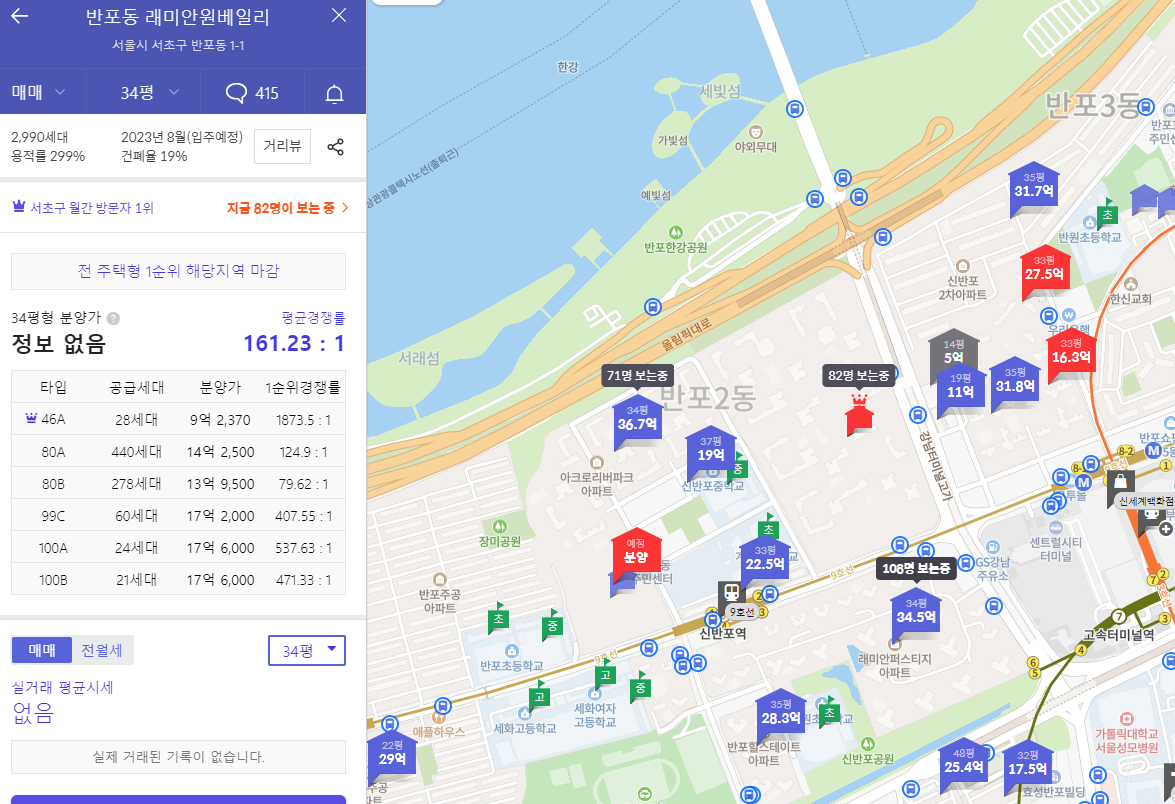Image resolution: width=1175 pixels, height=804 pixels.
Task: Click the 11억 19평 map marker
Action: pyautogui.click(x=960, y=388)
